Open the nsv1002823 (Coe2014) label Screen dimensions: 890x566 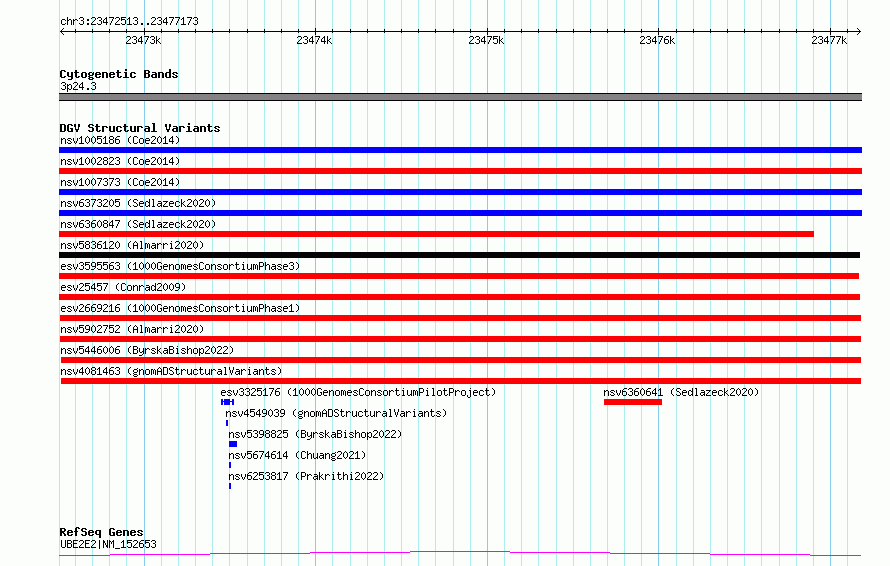[120, 161]
